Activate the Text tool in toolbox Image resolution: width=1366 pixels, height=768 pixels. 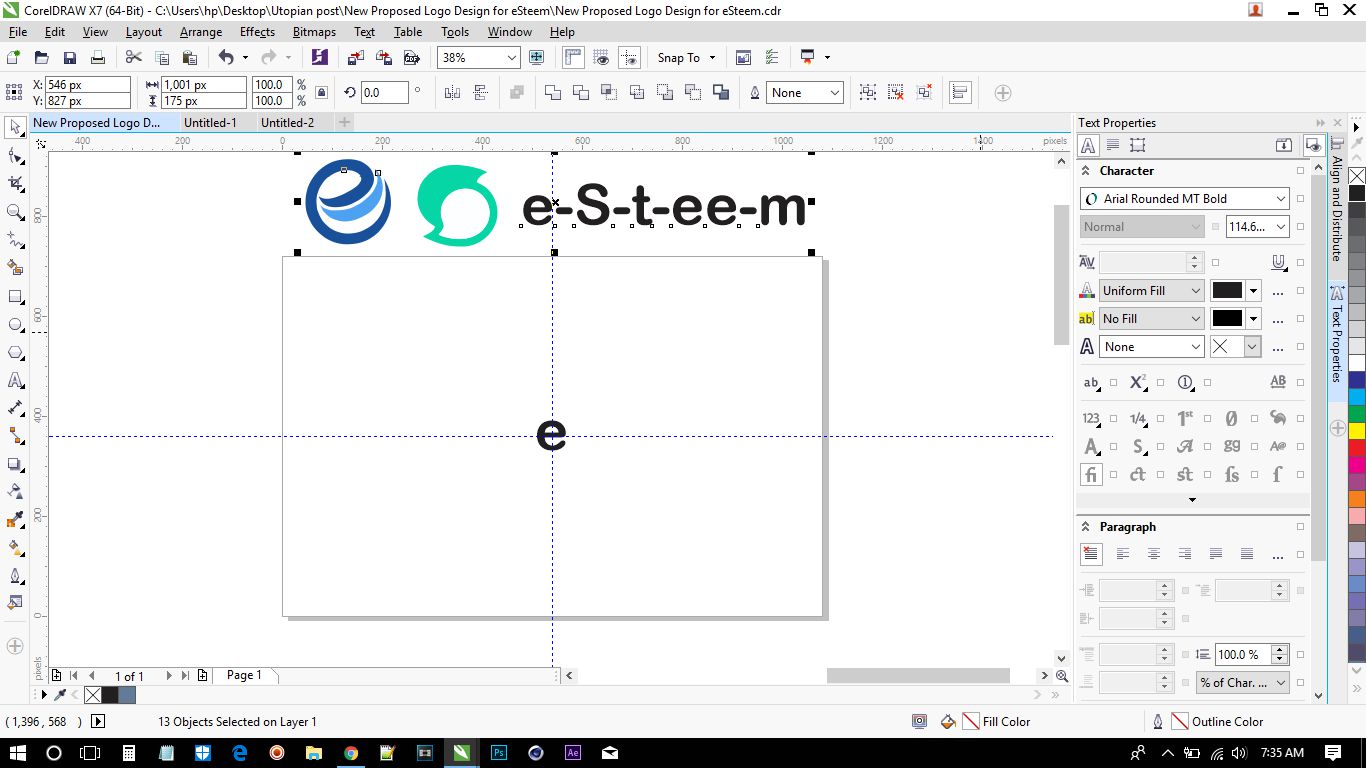[x=15, y=380]
